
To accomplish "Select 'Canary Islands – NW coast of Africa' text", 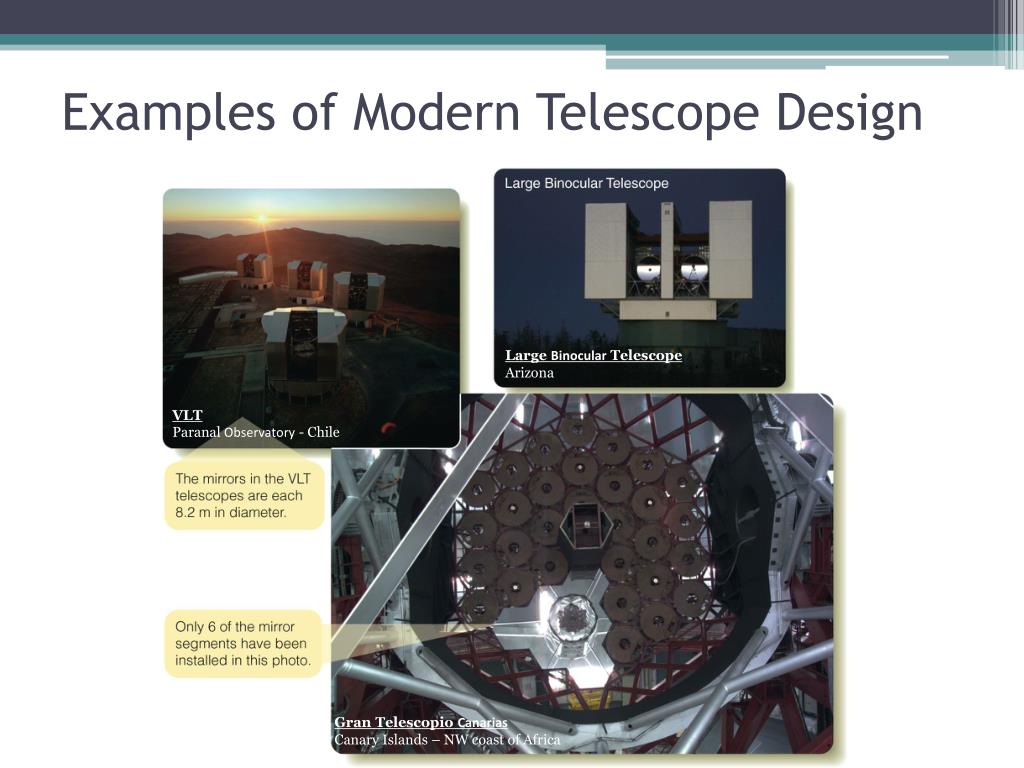I will click(x=447, y=740).
